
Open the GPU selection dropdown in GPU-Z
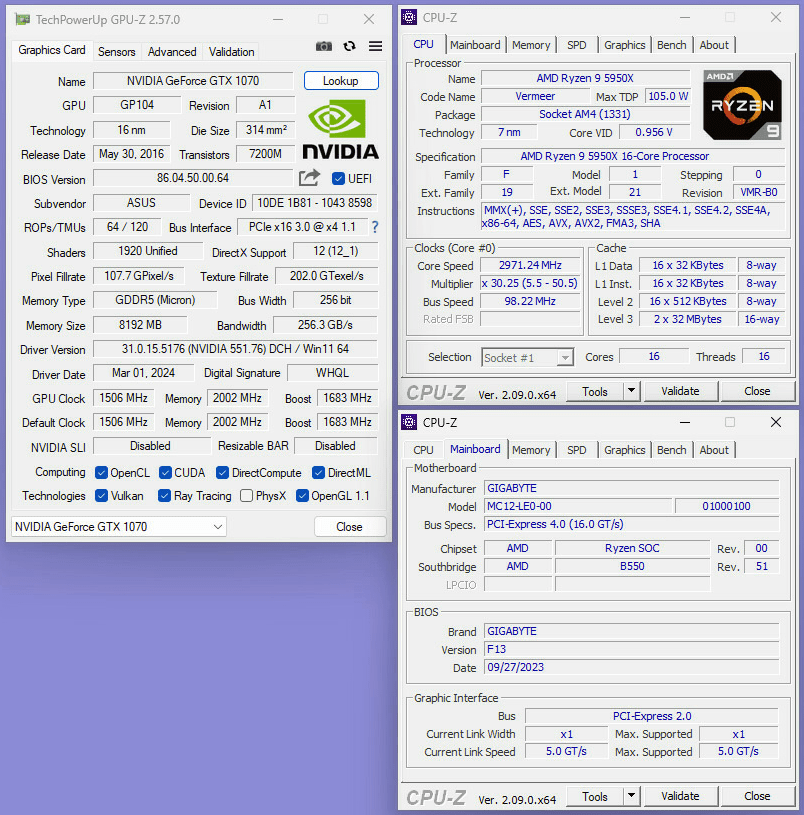pos(118,527)
